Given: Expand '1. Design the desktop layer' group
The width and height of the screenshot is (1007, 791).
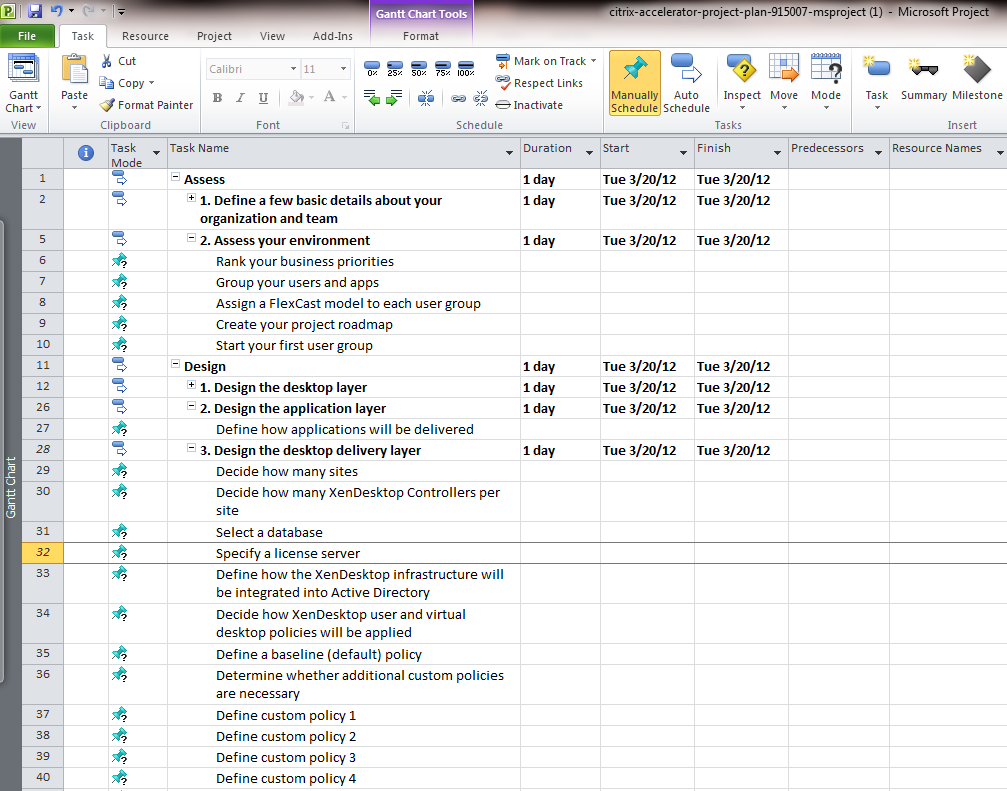Looking at the screenshot, I should pyautogui.click(x=191, y=386).
